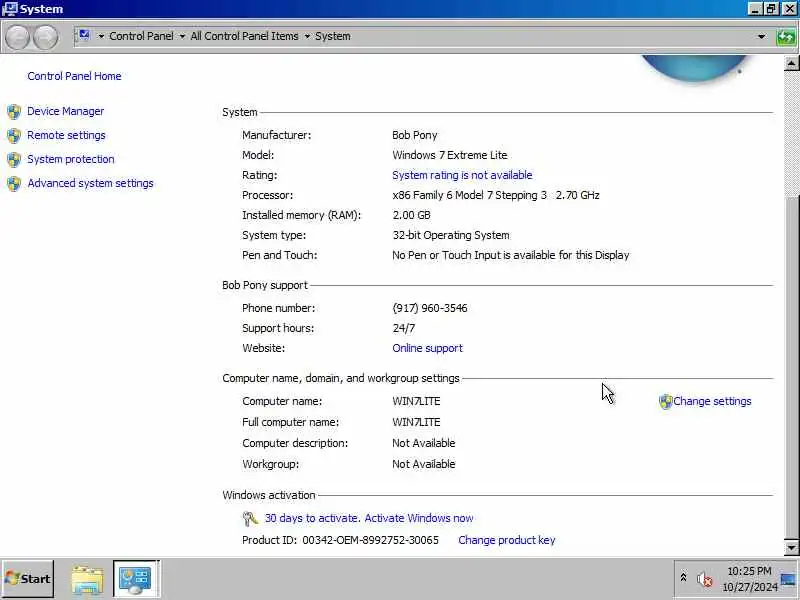Open the file explorer folder taskbar icon
Screen dimensions: 800x600
point(87,580)
